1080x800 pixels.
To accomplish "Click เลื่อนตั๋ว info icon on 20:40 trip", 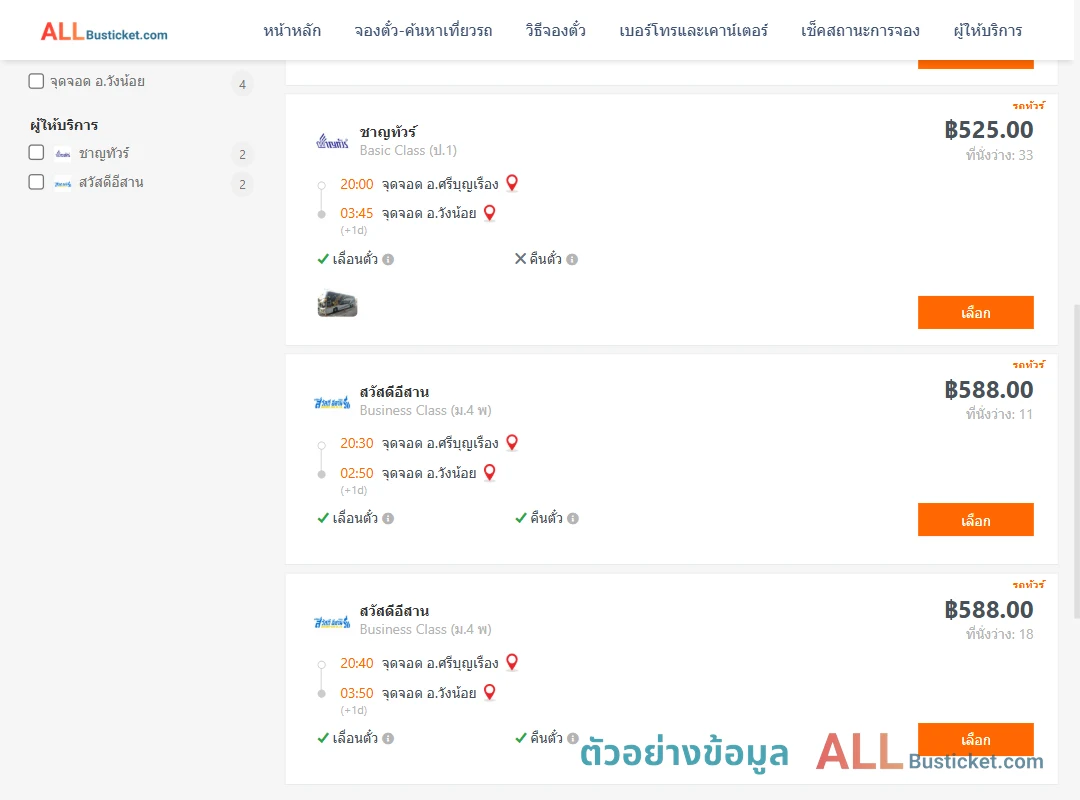I will click(388, 739).
